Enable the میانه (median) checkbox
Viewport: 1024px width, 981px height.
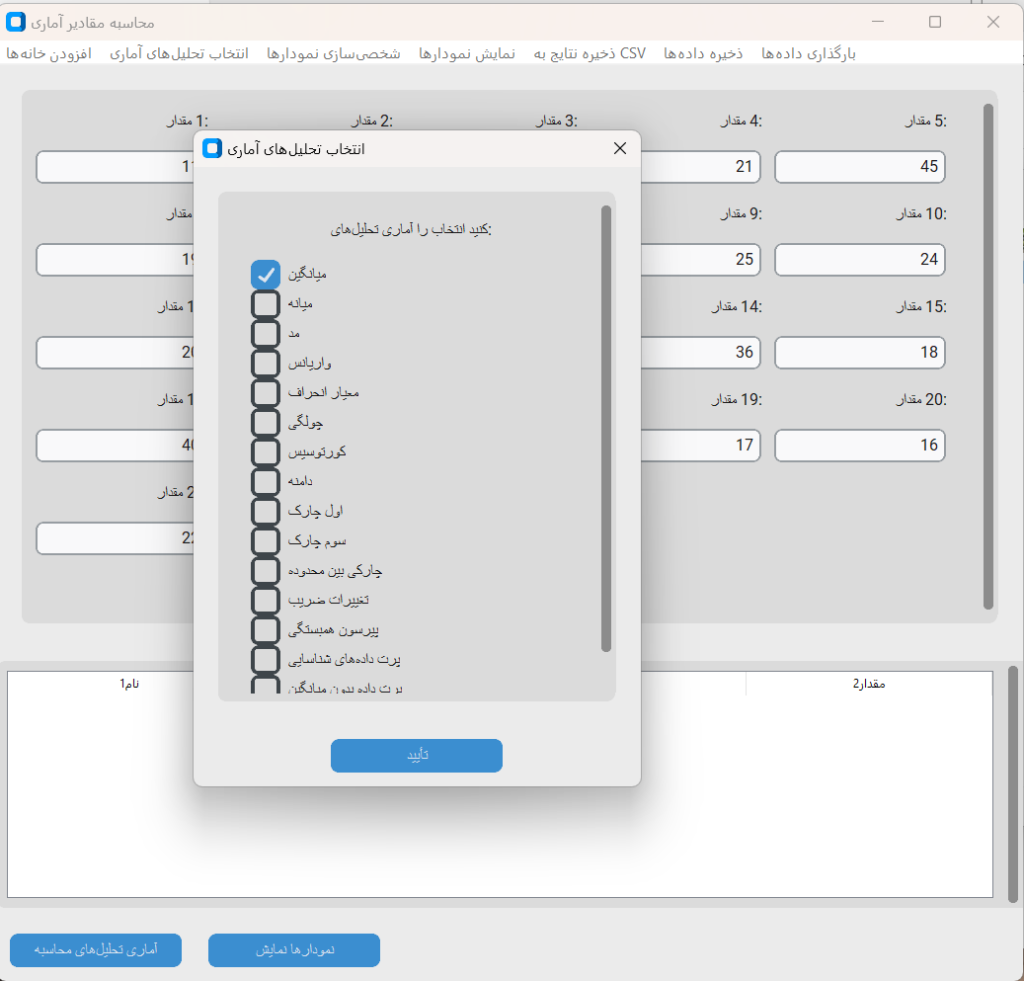(265, 303)
